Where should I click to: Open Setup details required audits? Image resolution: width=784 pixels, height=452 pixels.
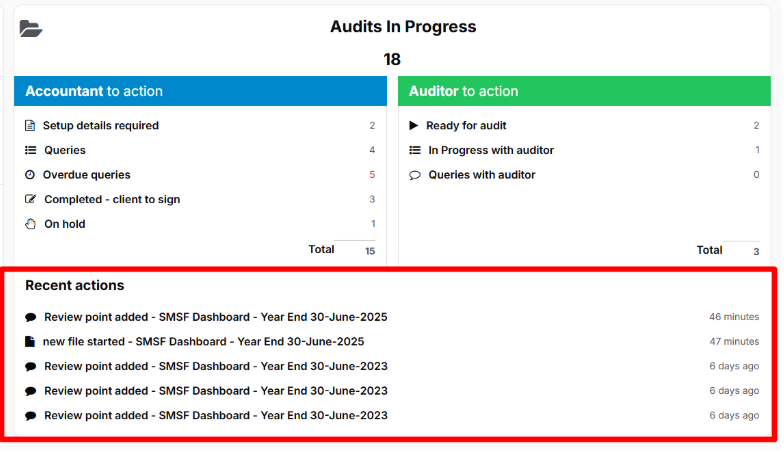[x=101, y=126]
